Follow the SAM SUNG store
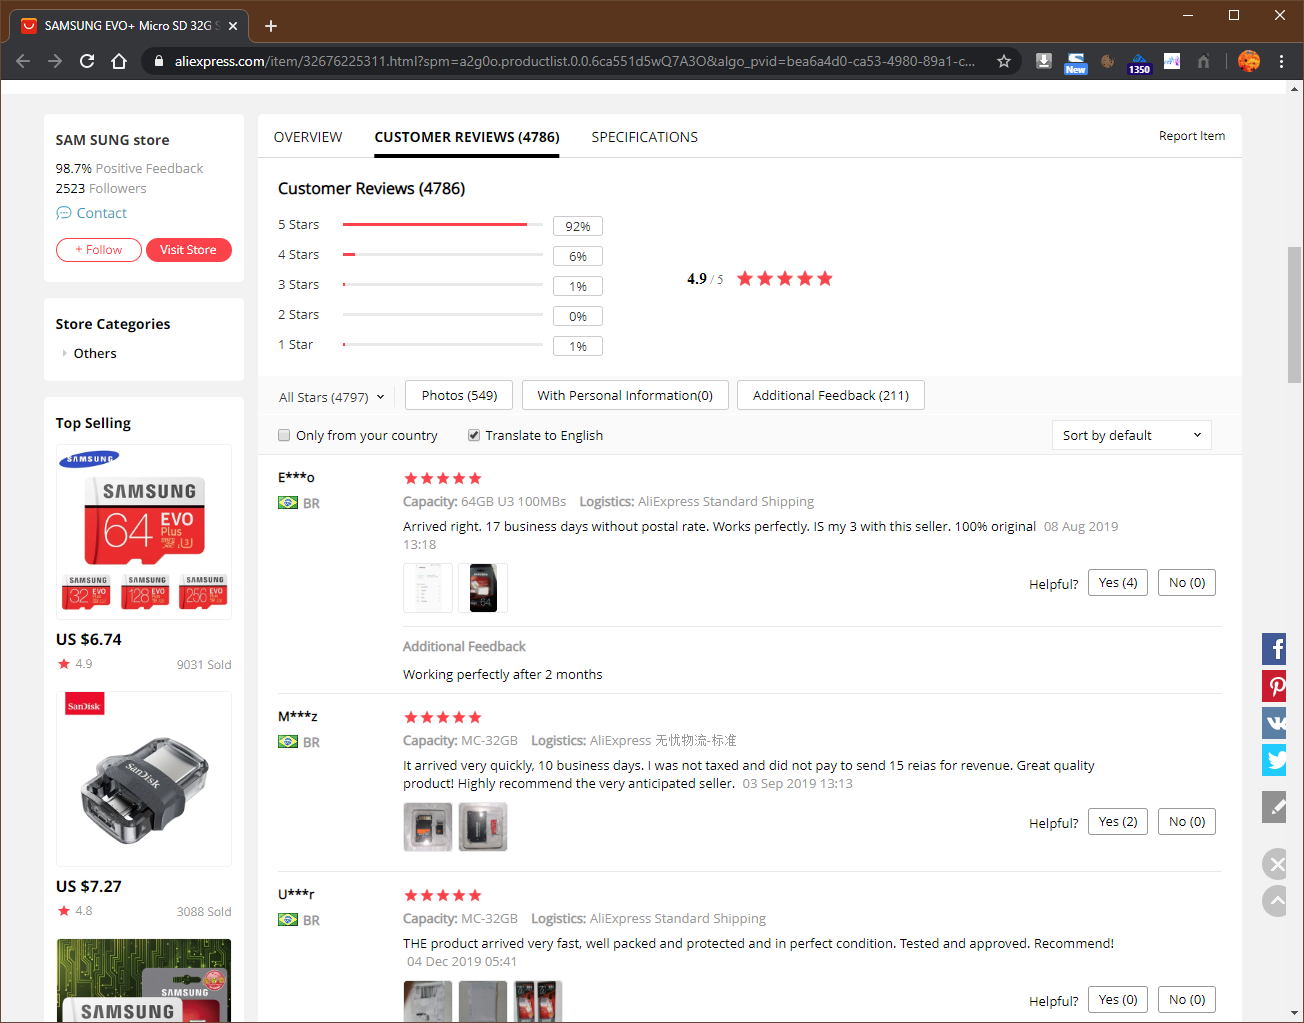 (x=99, y=250)
